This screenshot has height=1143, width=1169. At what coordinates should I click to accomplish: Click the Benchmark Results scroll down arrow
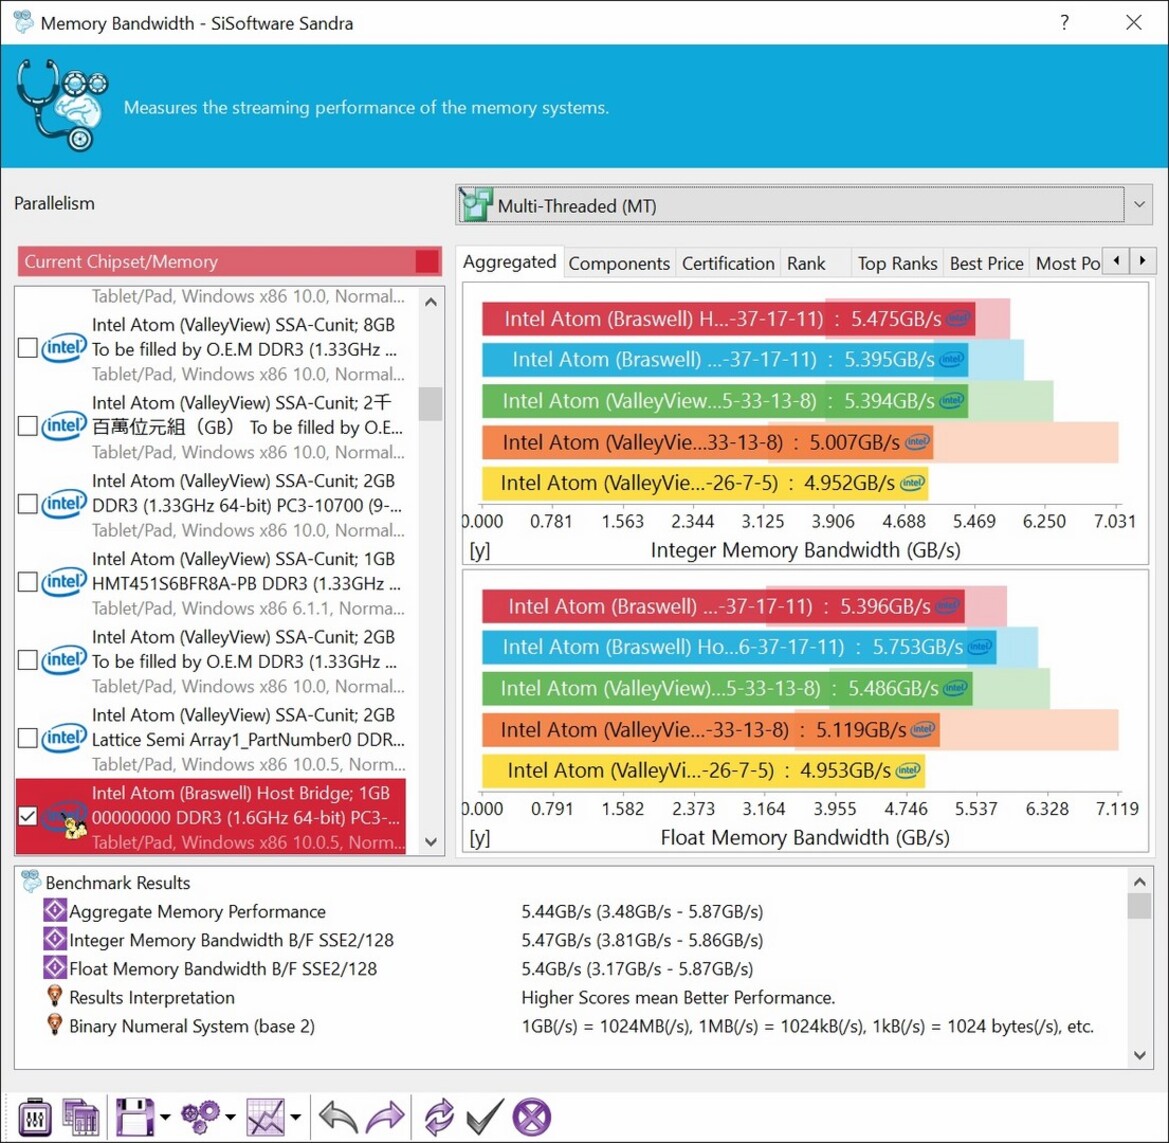click(1139, 1054)
